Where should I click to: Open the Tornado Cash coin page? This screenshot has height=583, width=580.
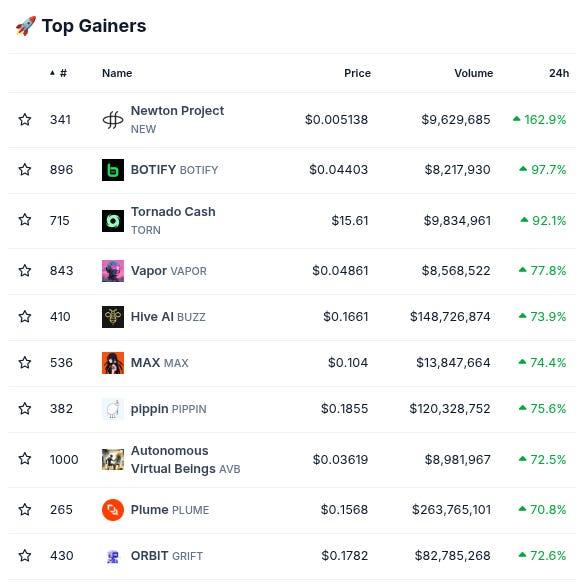(173, 212)
